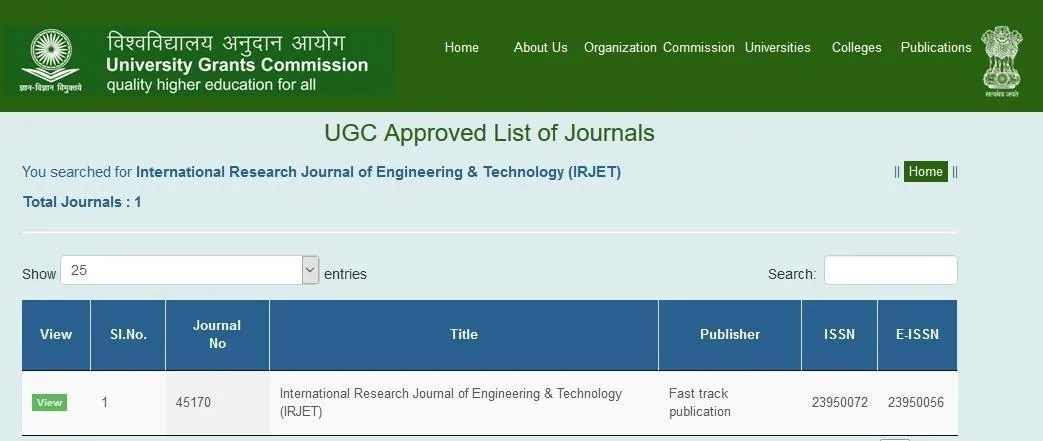Sort by Title column header
The width and height of the screenshot is (1043, 441).
464,335
